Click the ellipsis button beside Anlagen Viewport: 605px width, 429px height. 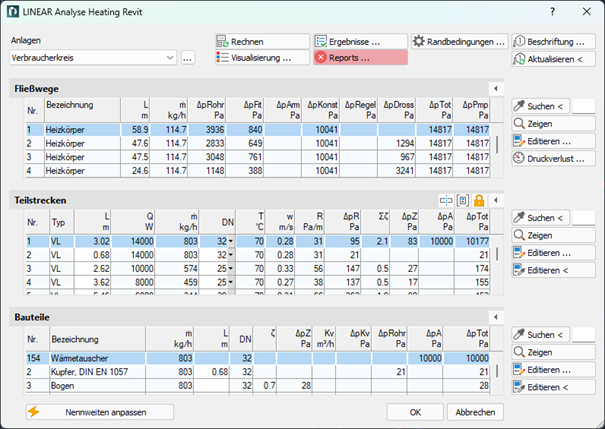pos(188,58)
